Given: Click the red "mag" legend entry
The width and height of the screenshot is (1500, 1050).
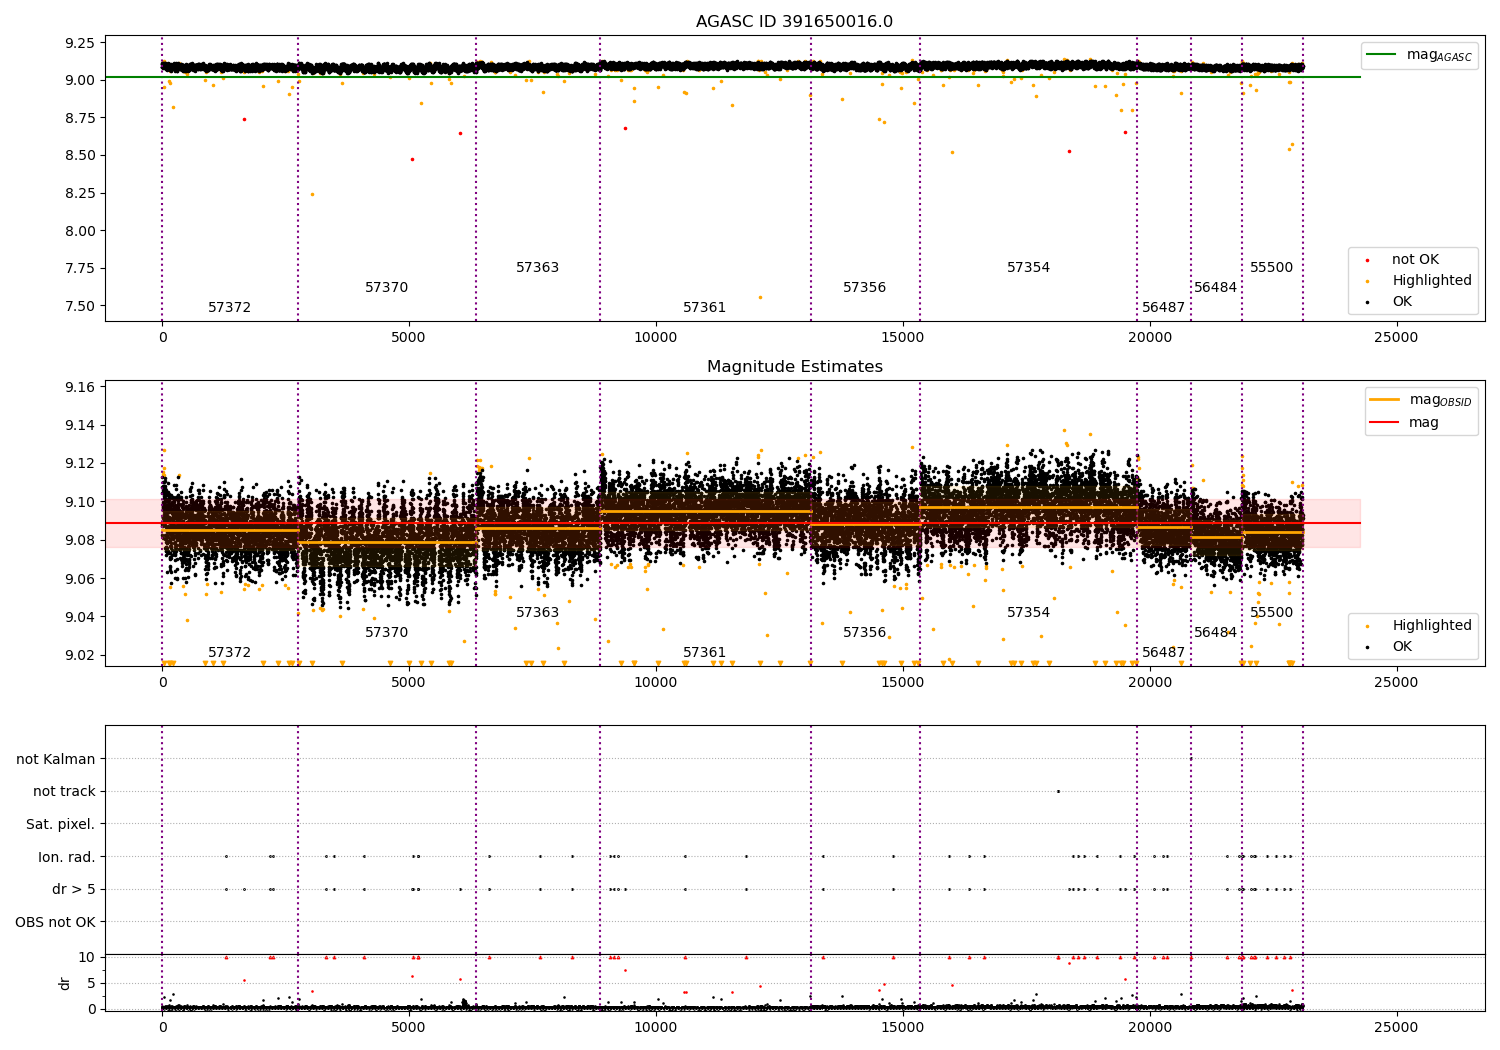Looking at the screenshot, I should tap(1405, 423).
